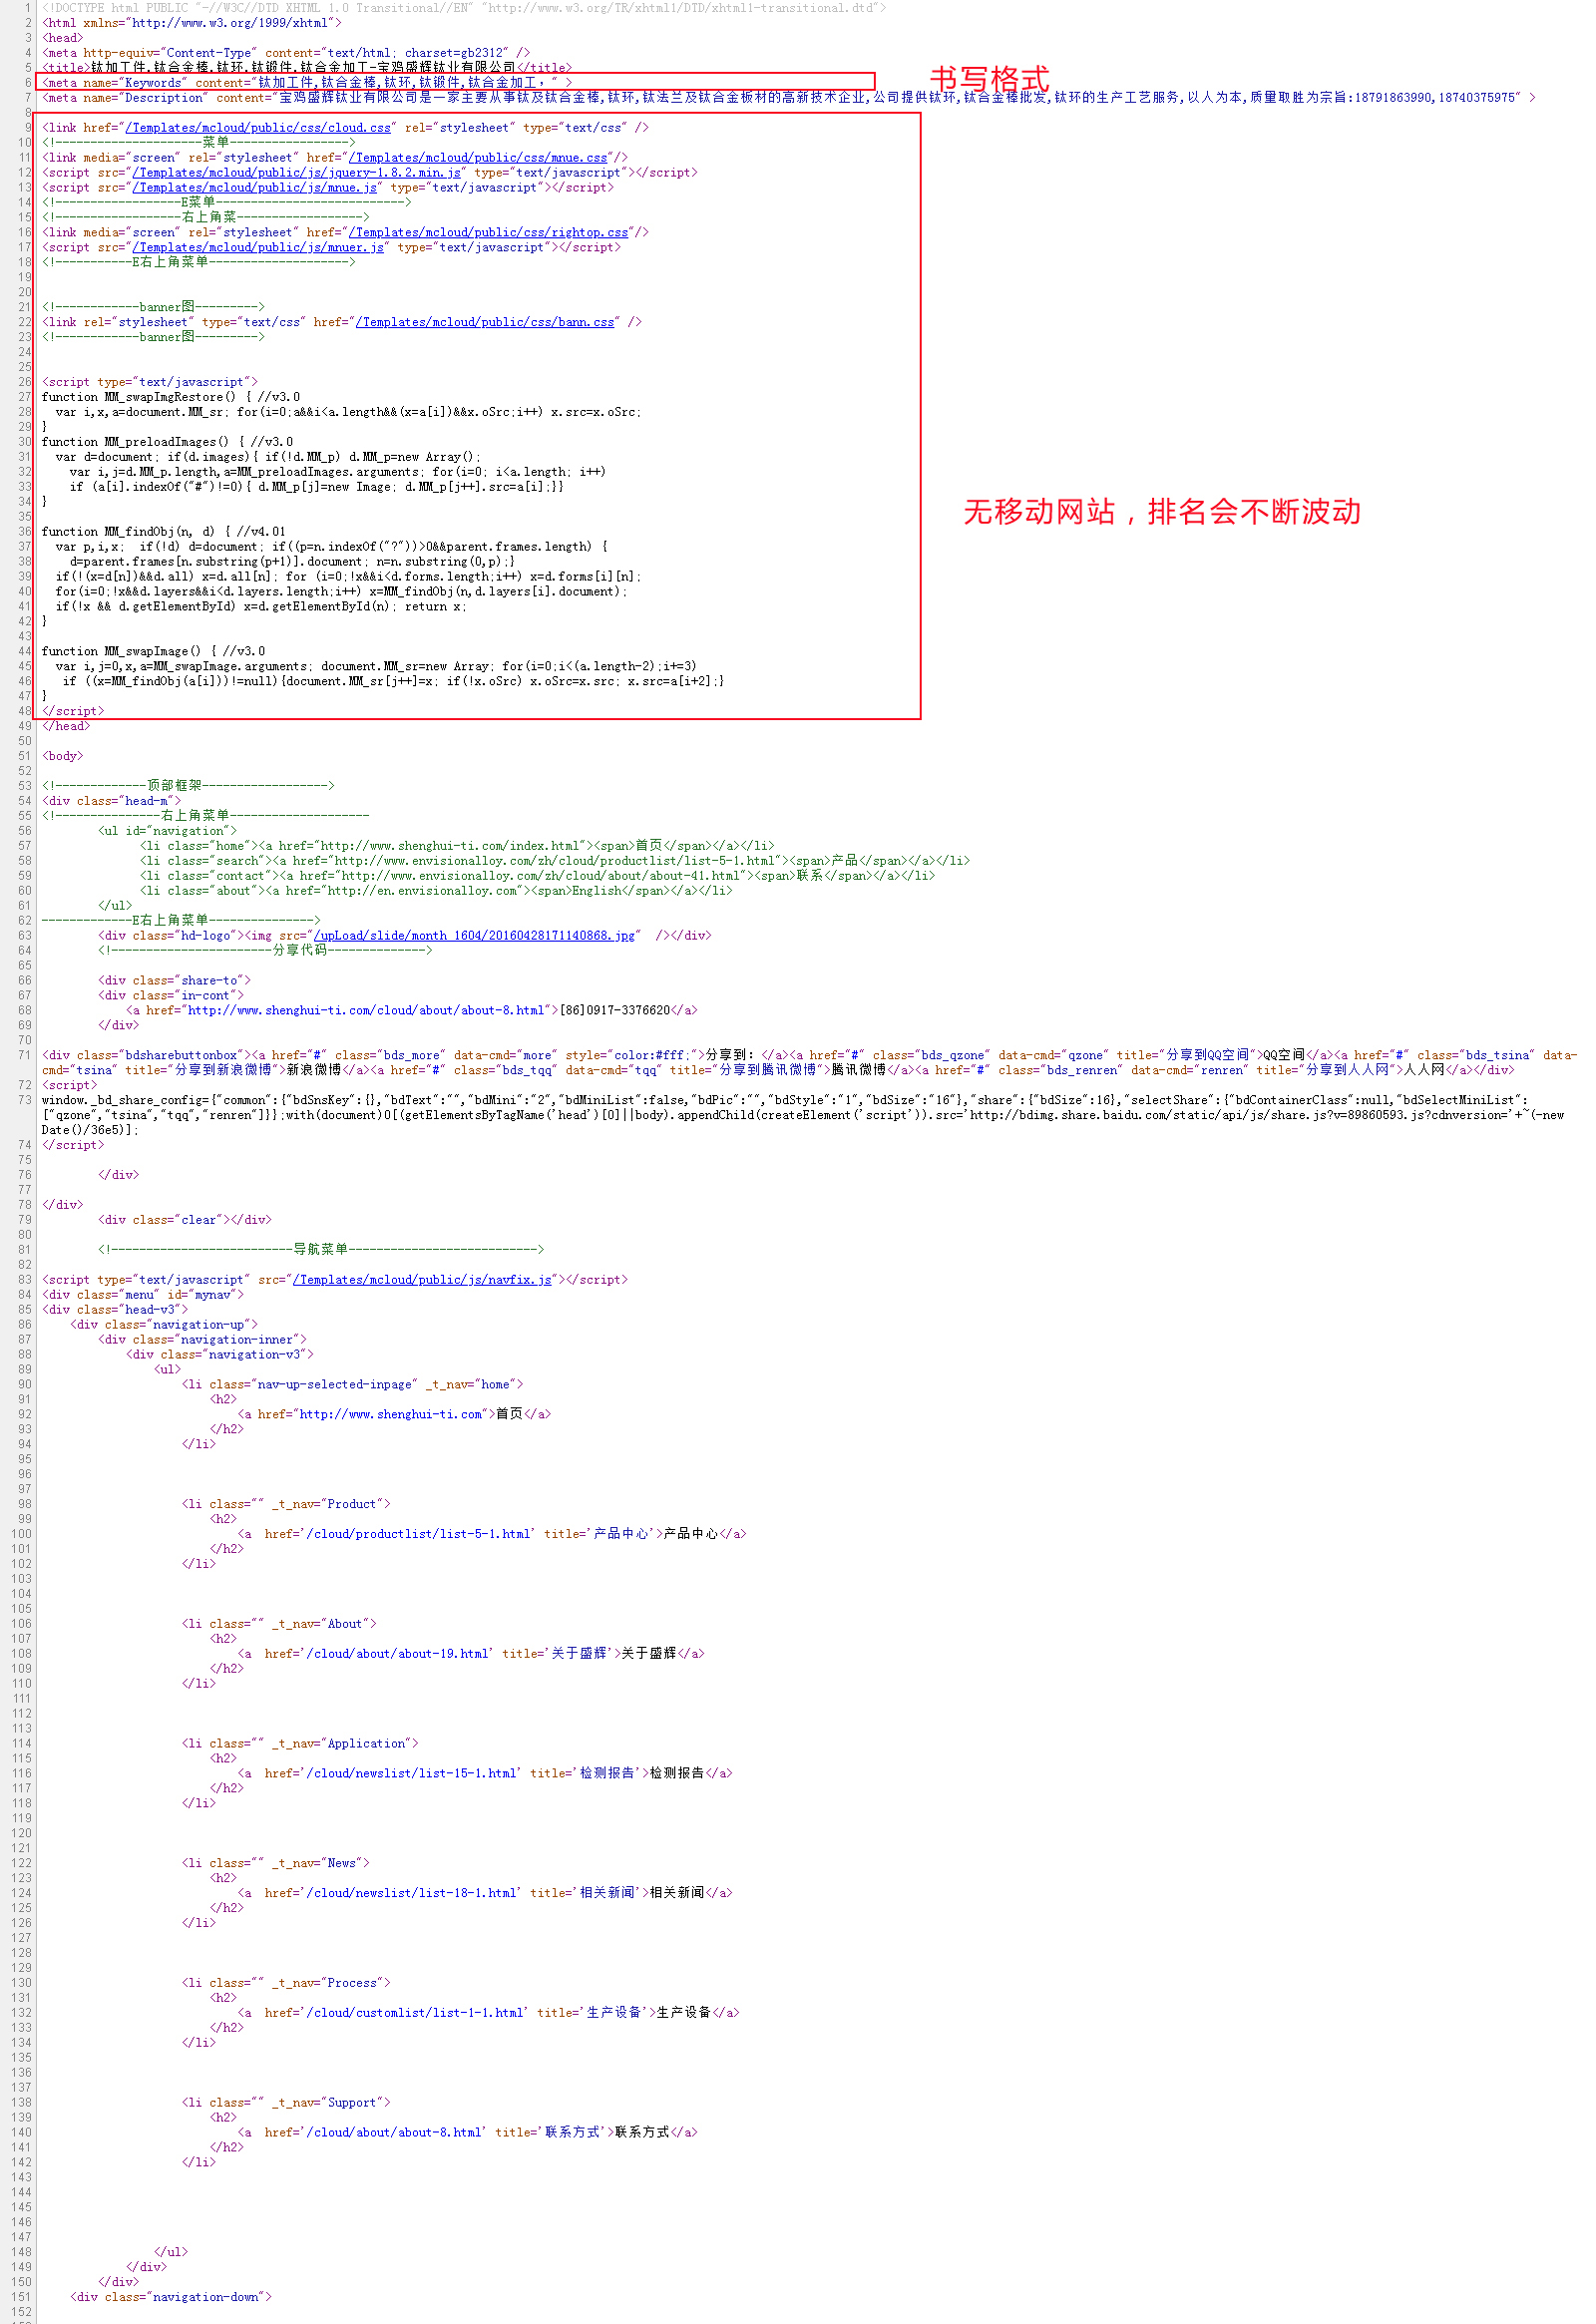Viewport: 1596px width, 2324px height.
Task: Click the div class="clear" line
Action: pos(185,1220)
